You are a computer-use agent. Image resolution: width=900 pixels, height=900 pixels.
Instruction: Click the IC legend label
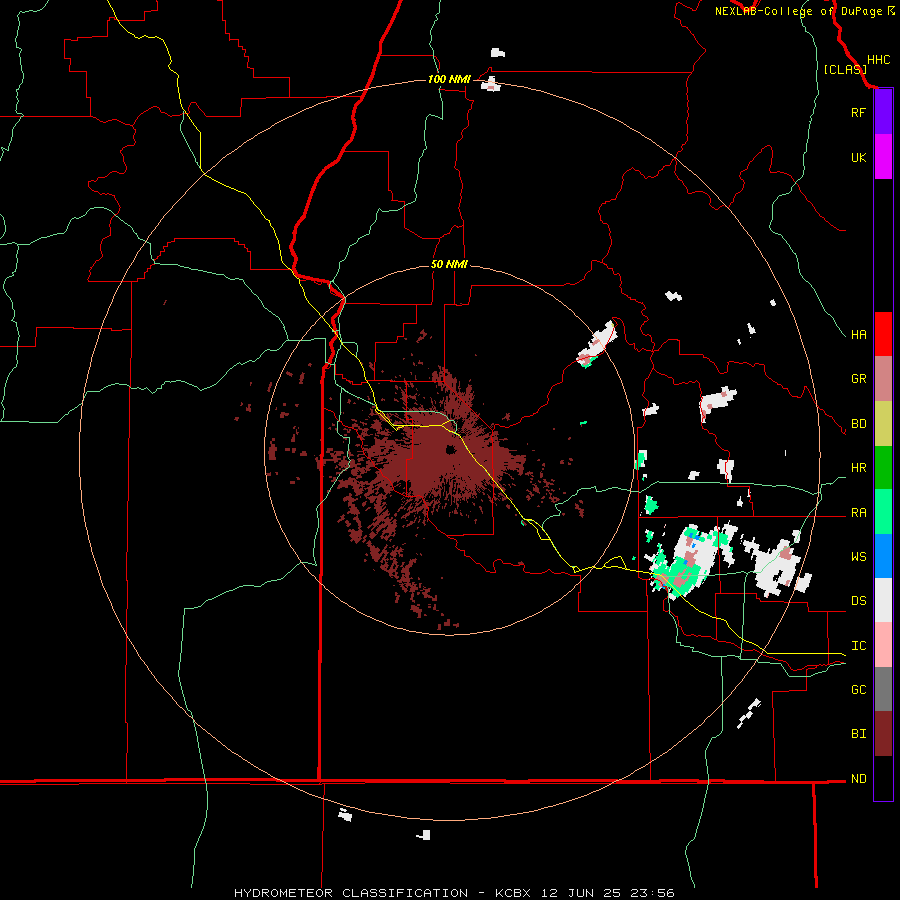858,646
